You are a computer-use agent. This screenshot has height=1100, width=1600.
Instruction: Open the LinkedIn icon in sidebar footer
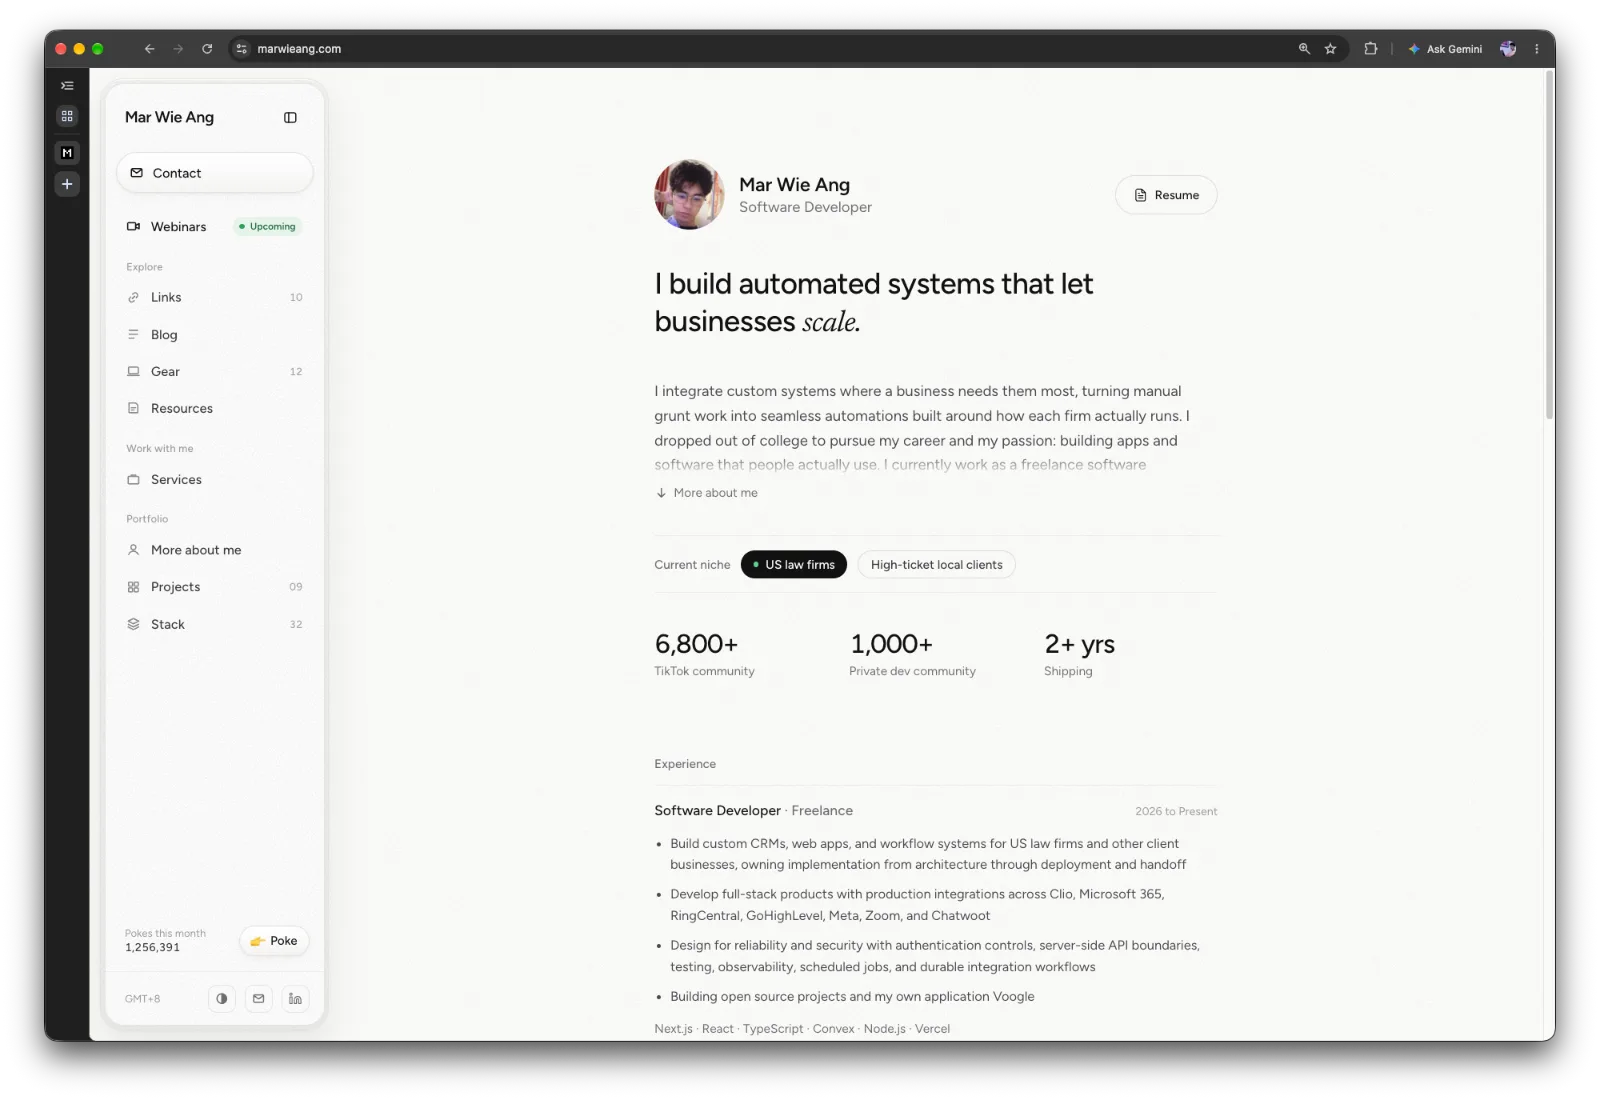295,998
